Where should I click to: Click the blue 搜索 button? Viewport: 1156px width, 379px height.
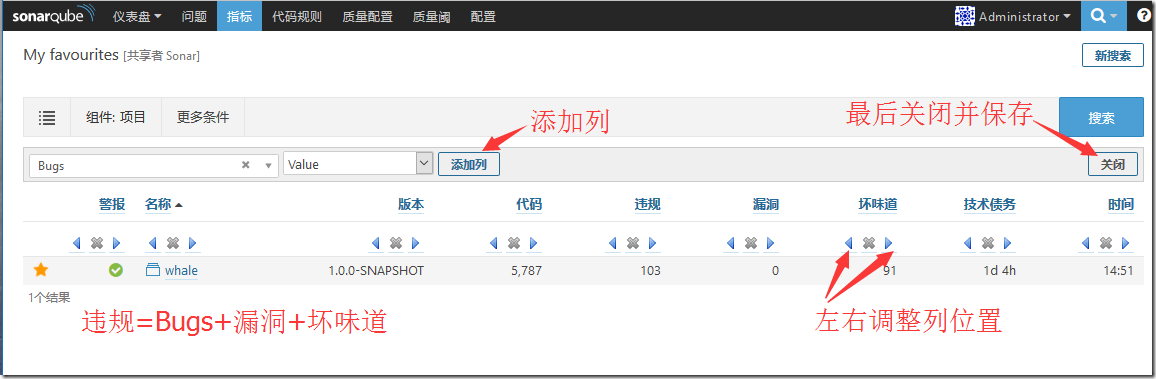pyautogui.click(x=1101, y=117)
